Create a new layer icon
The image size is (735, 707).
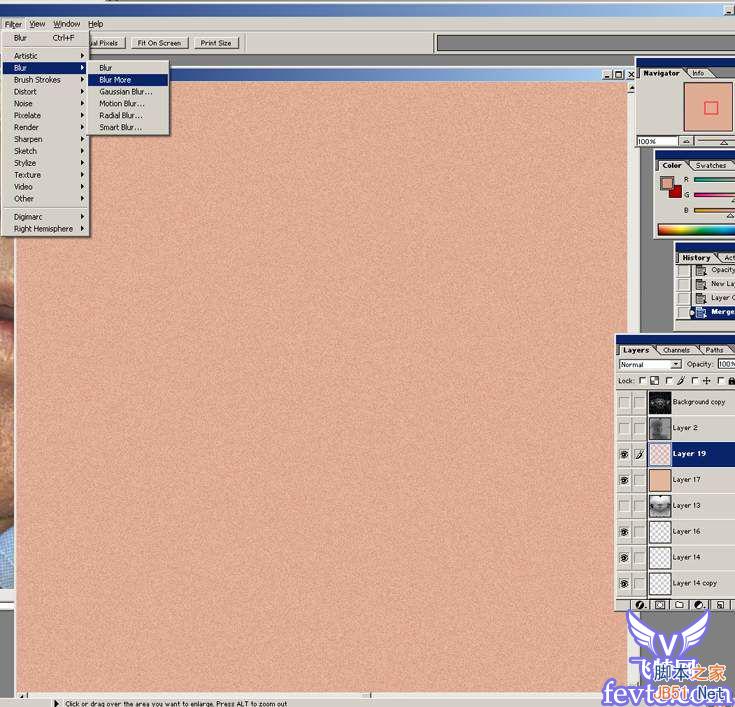point(720,605)
